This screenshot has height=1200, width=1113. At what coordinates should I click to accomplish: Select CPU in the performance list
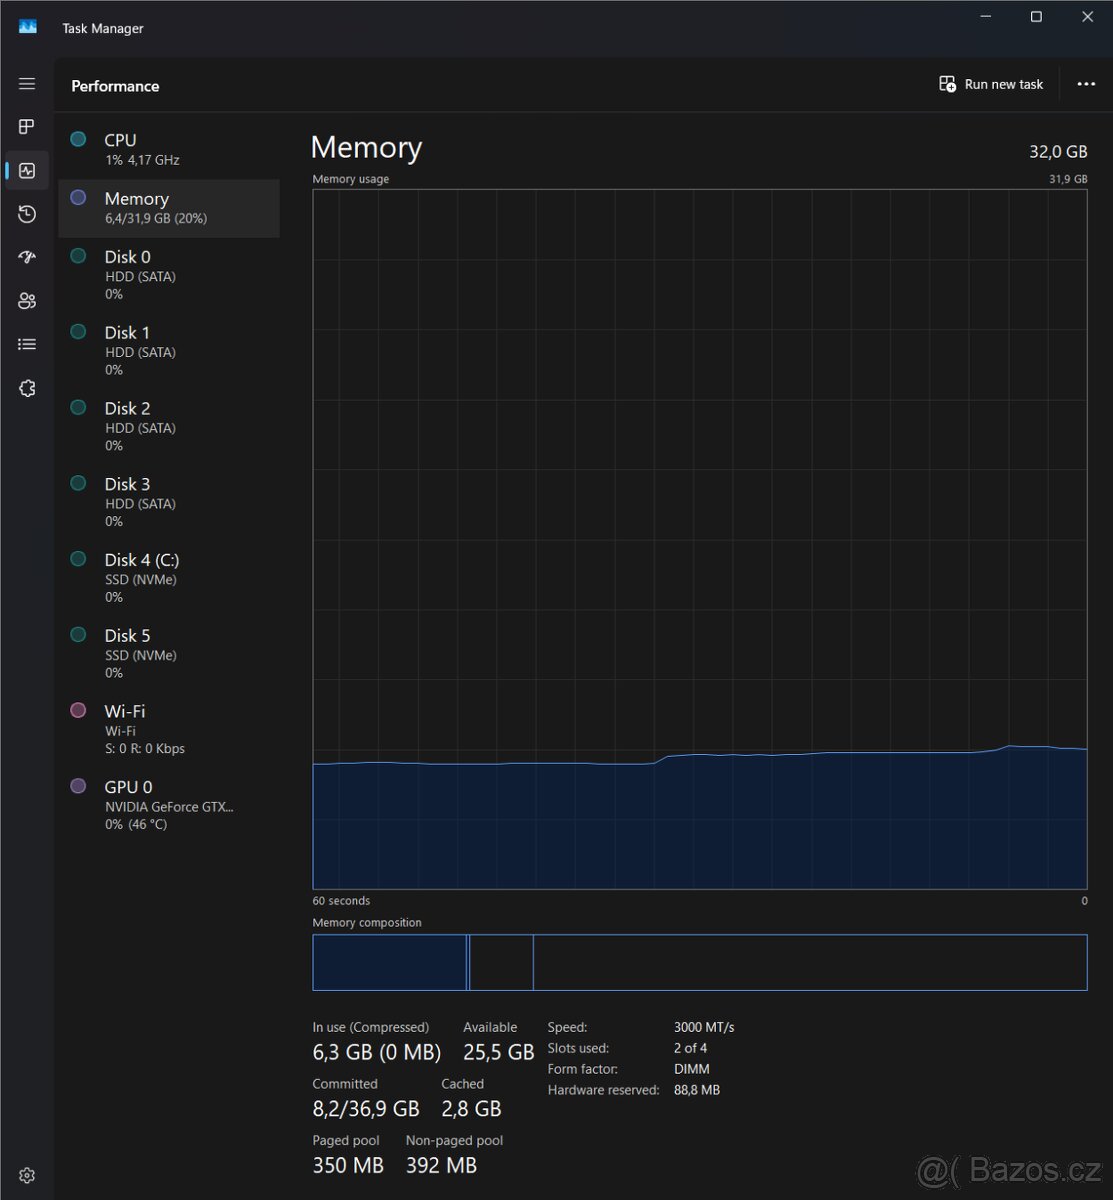coord(168,150)
